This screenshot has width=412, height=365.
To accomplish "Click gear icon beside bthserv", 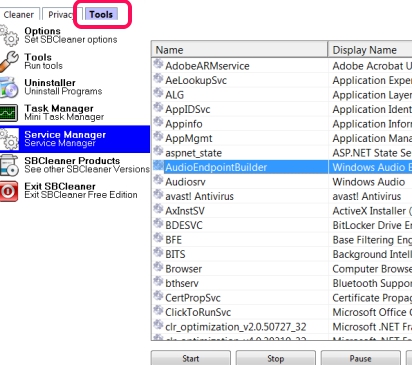I will 158,281.
